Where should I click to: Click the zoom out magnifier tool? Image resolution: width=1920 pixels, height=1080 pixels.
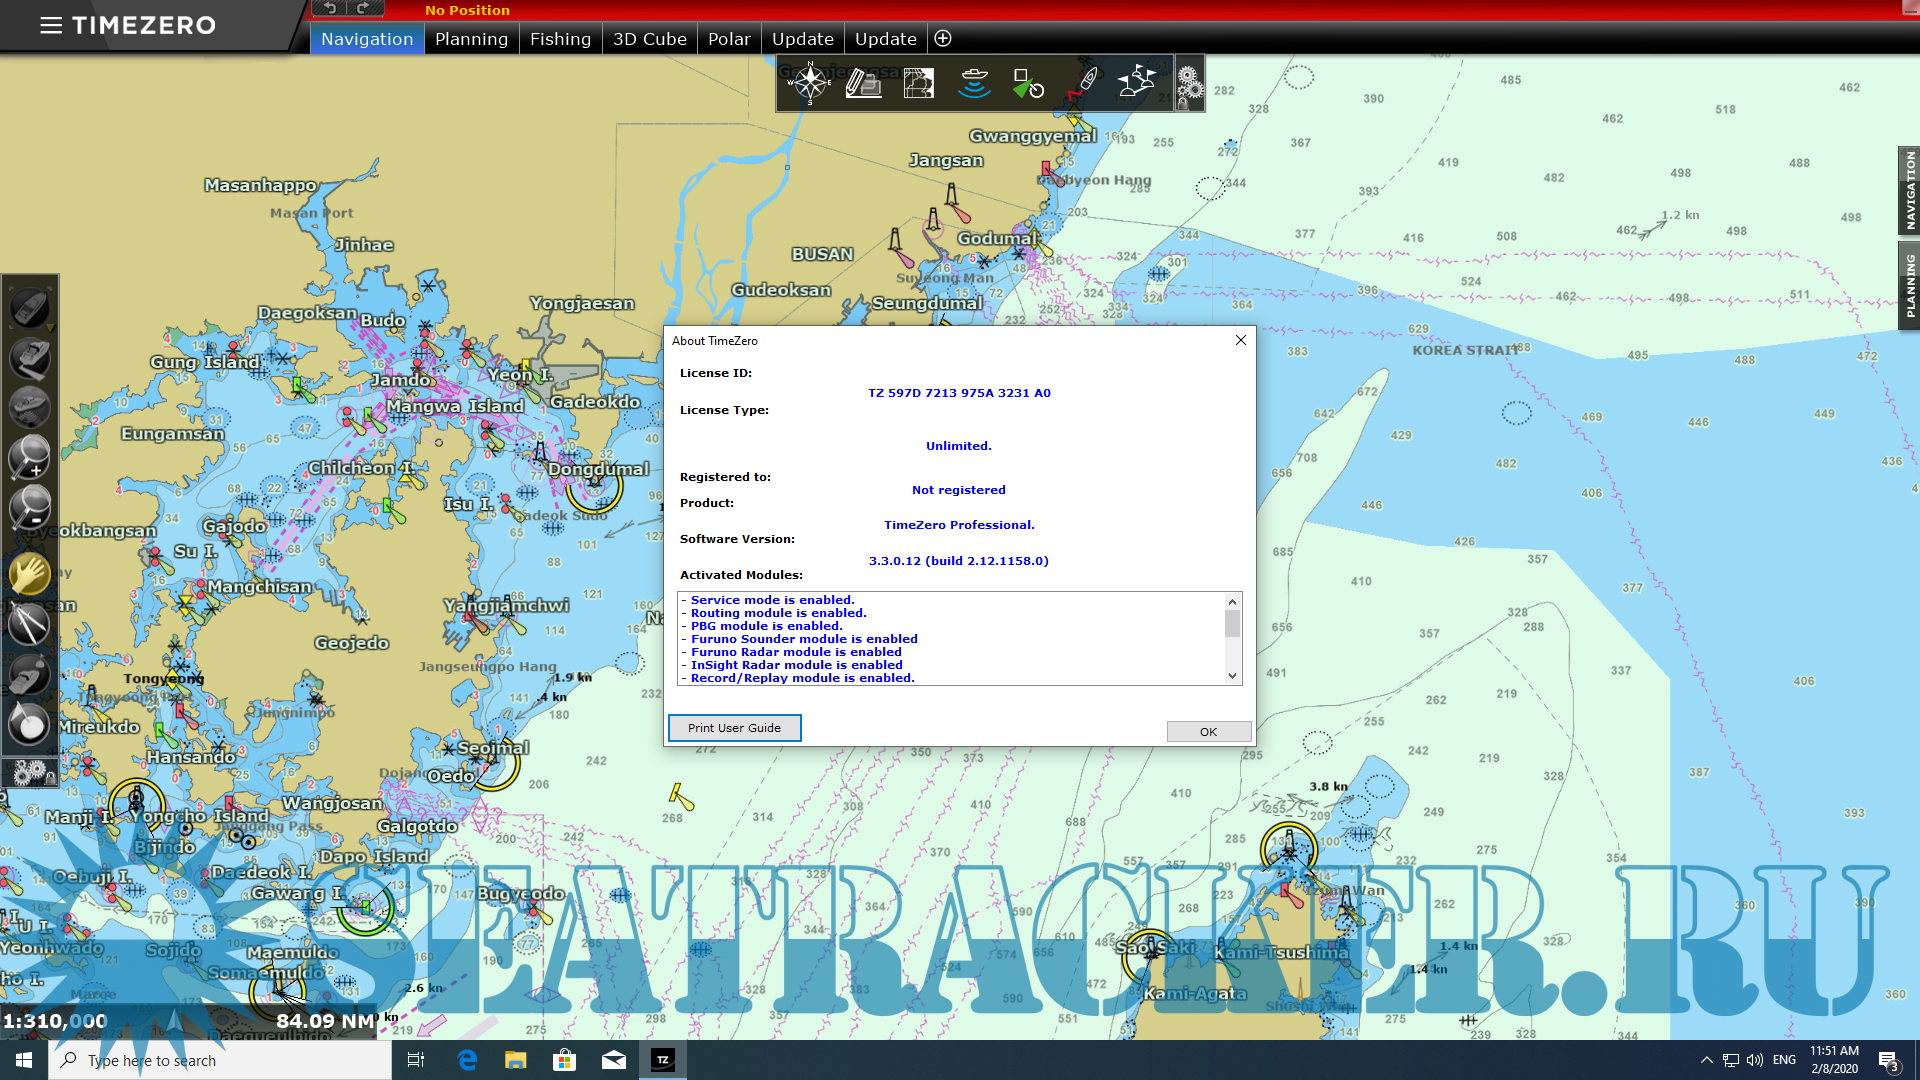point(30,508)
